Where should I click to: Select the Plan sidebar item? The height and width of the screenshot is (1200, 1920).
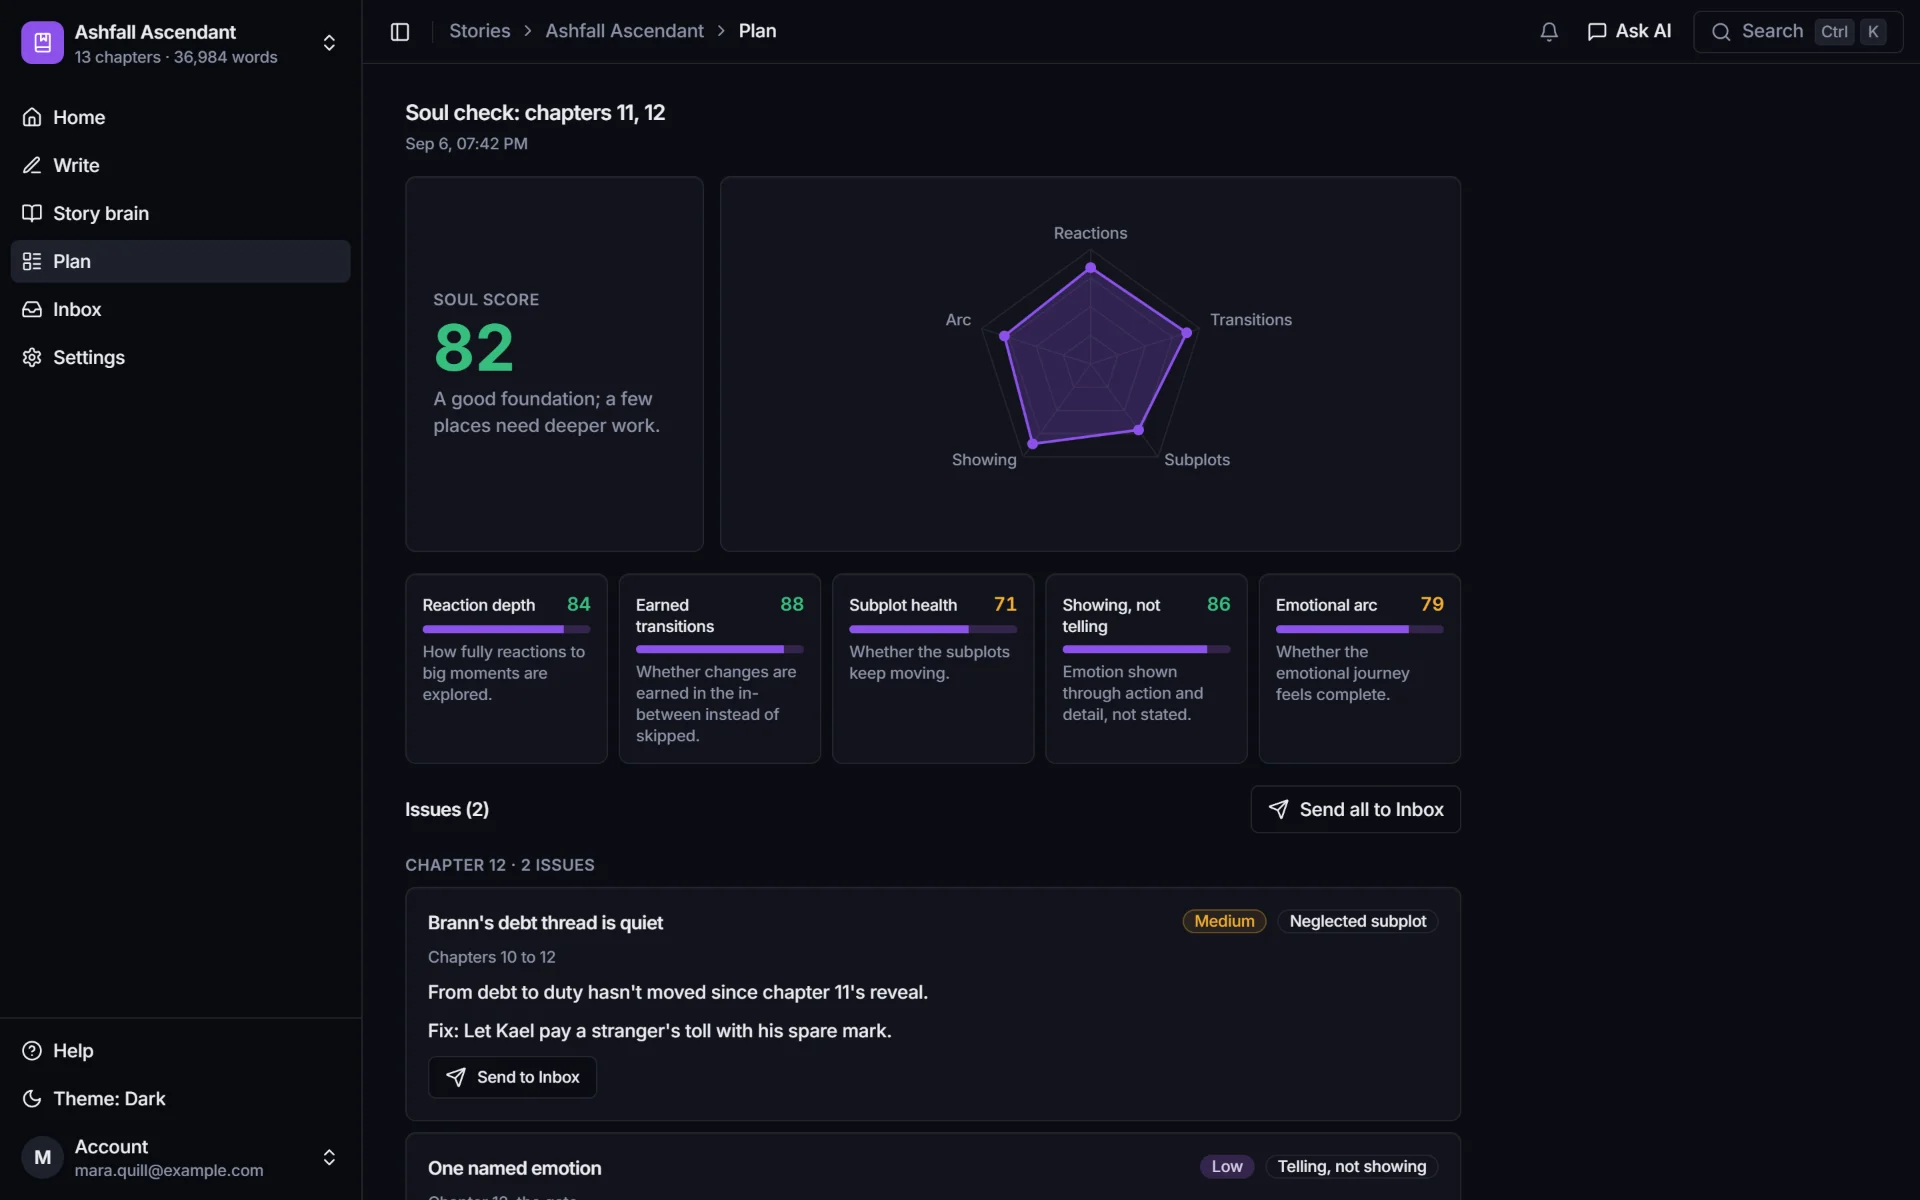[x=180, y=261]
